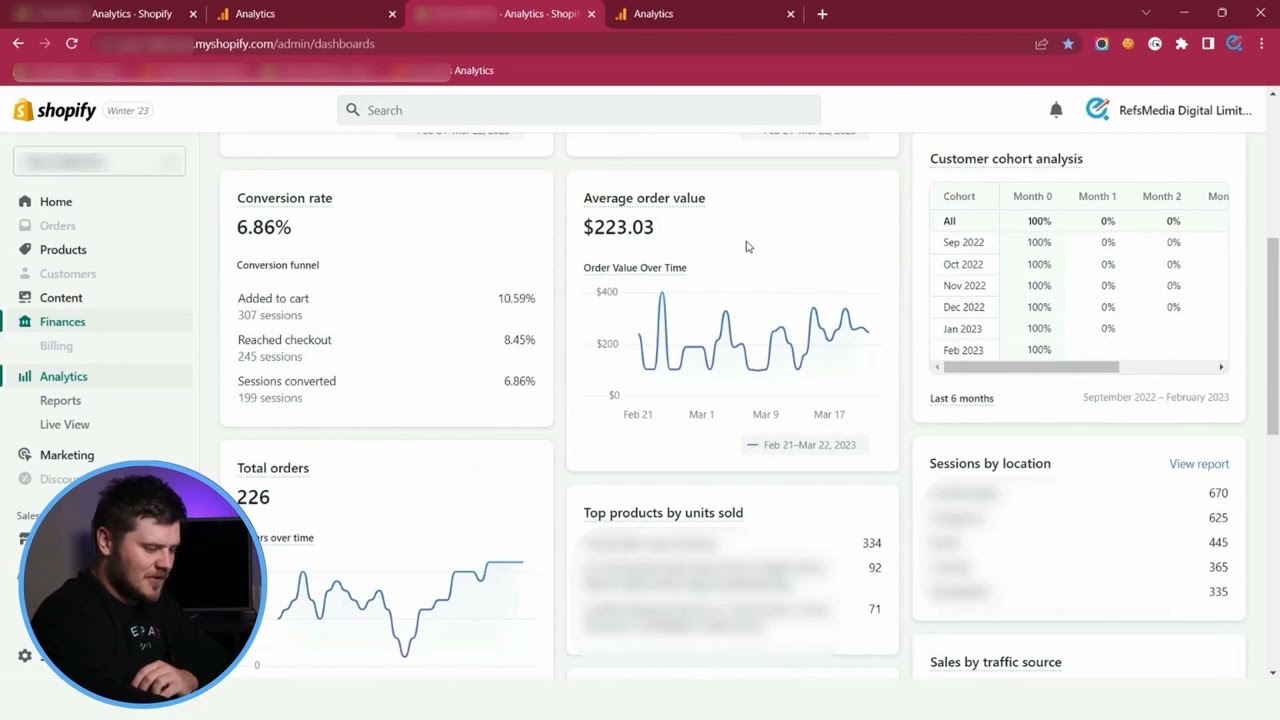Open the Live View menu item
Viewport: 1280px width, 720px height.
point(65,424)
